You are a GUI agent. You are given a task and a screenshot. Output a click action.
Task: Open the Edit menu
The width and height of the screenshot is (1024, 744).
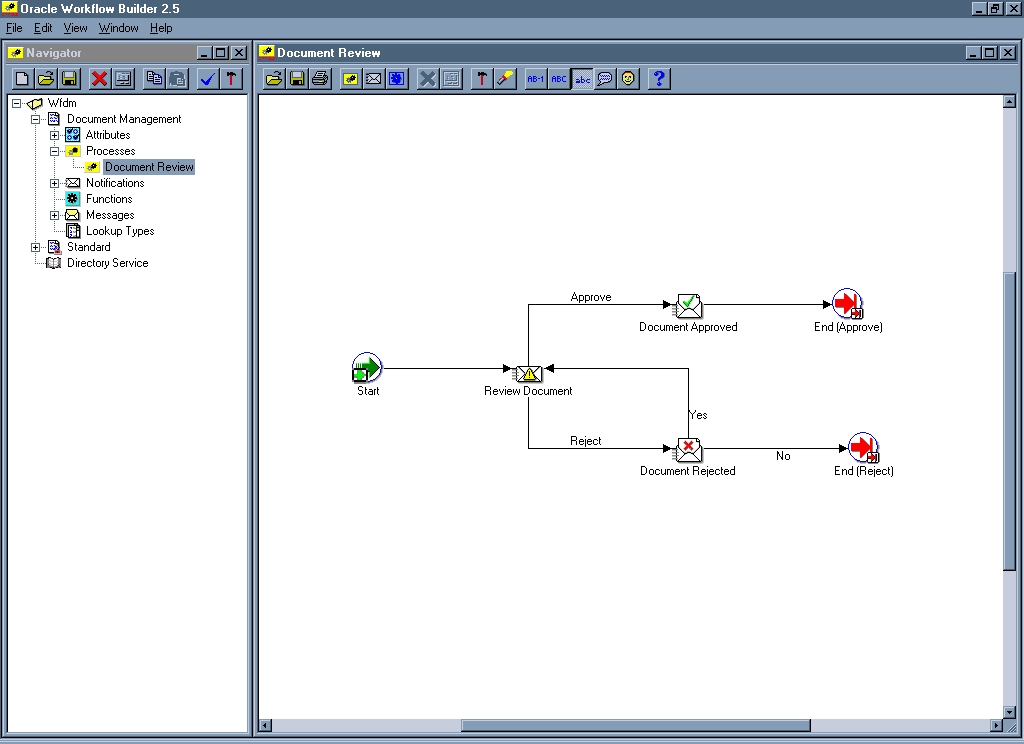coord(43,28)
